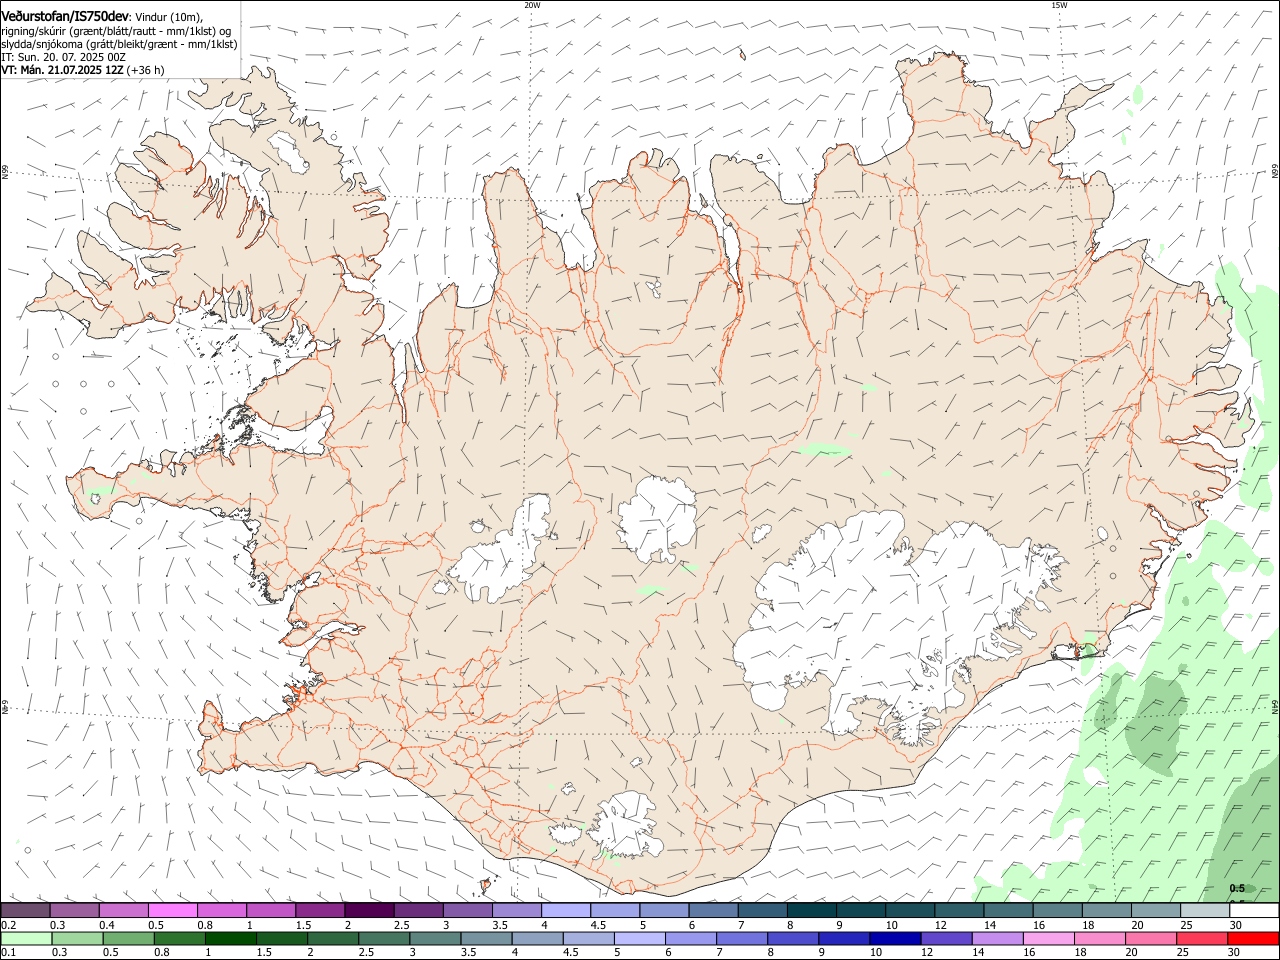1280x960 pixels.
Task: Click the rain legend swatch between 5 and 6
Action: 640,939
